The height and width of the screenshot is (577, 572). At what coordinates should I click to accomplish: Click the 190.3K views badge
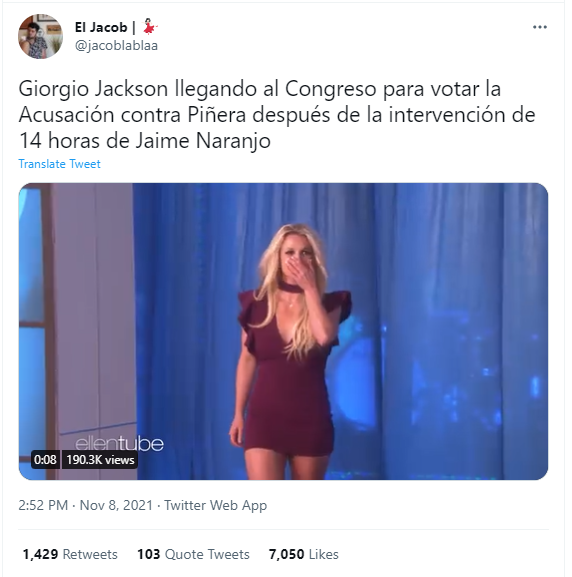click(x=100, y=460)
